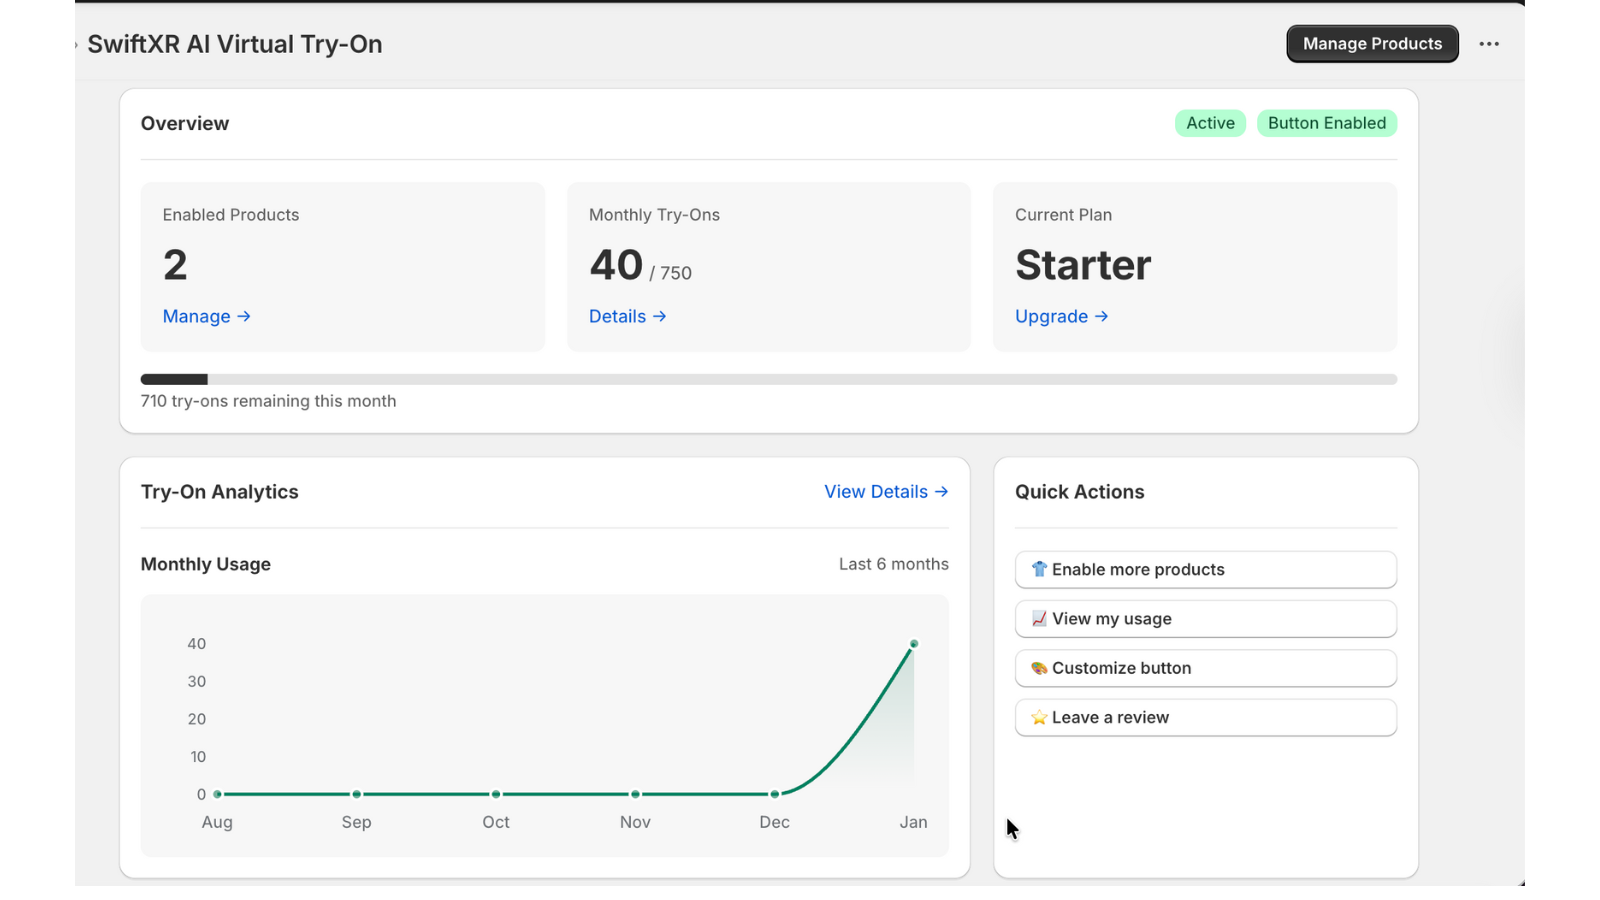The height and width of the screenshot is (900, 1600).
Task: Click the Manage Products button
Action: (x=1372, y=43)
